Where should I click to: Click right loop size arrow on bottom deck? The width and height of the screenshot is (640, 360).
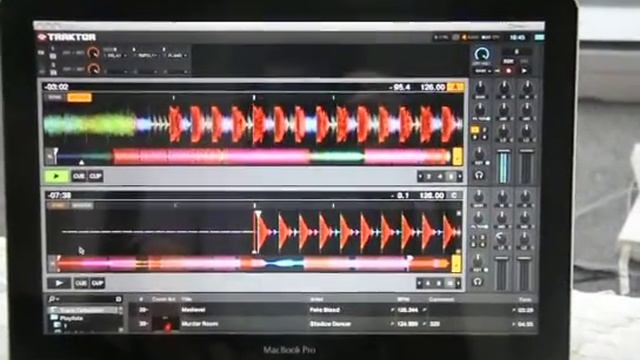(x=459, y=283)
